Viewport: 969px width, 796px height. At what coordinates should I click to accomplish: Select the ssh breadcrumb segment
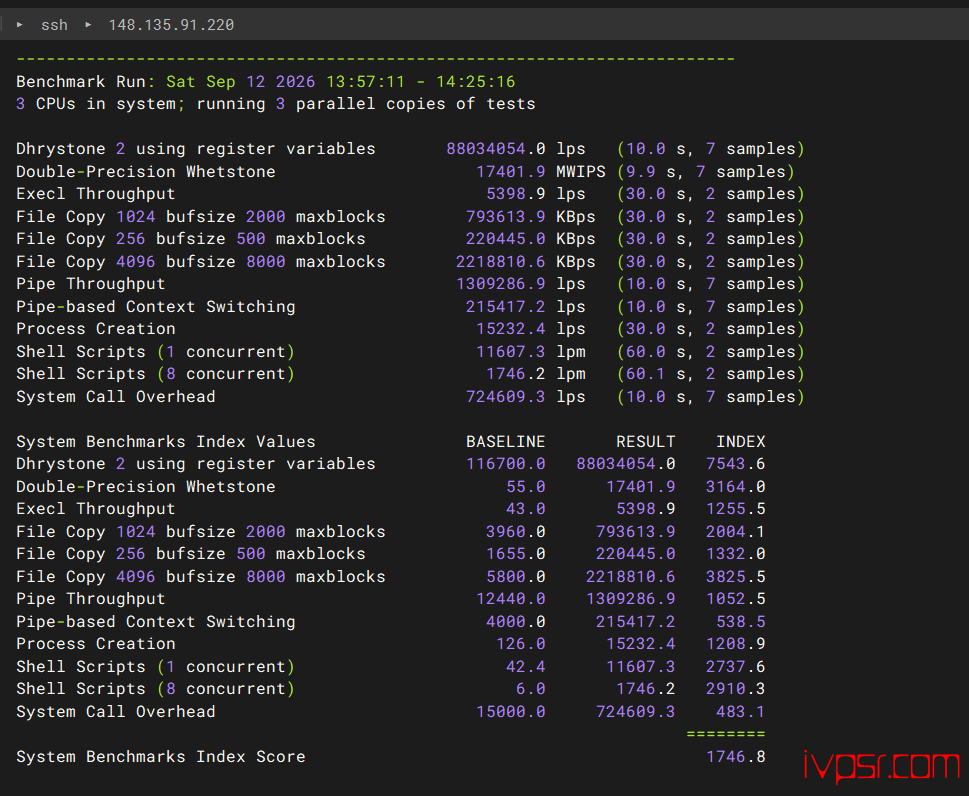point(54,25)
